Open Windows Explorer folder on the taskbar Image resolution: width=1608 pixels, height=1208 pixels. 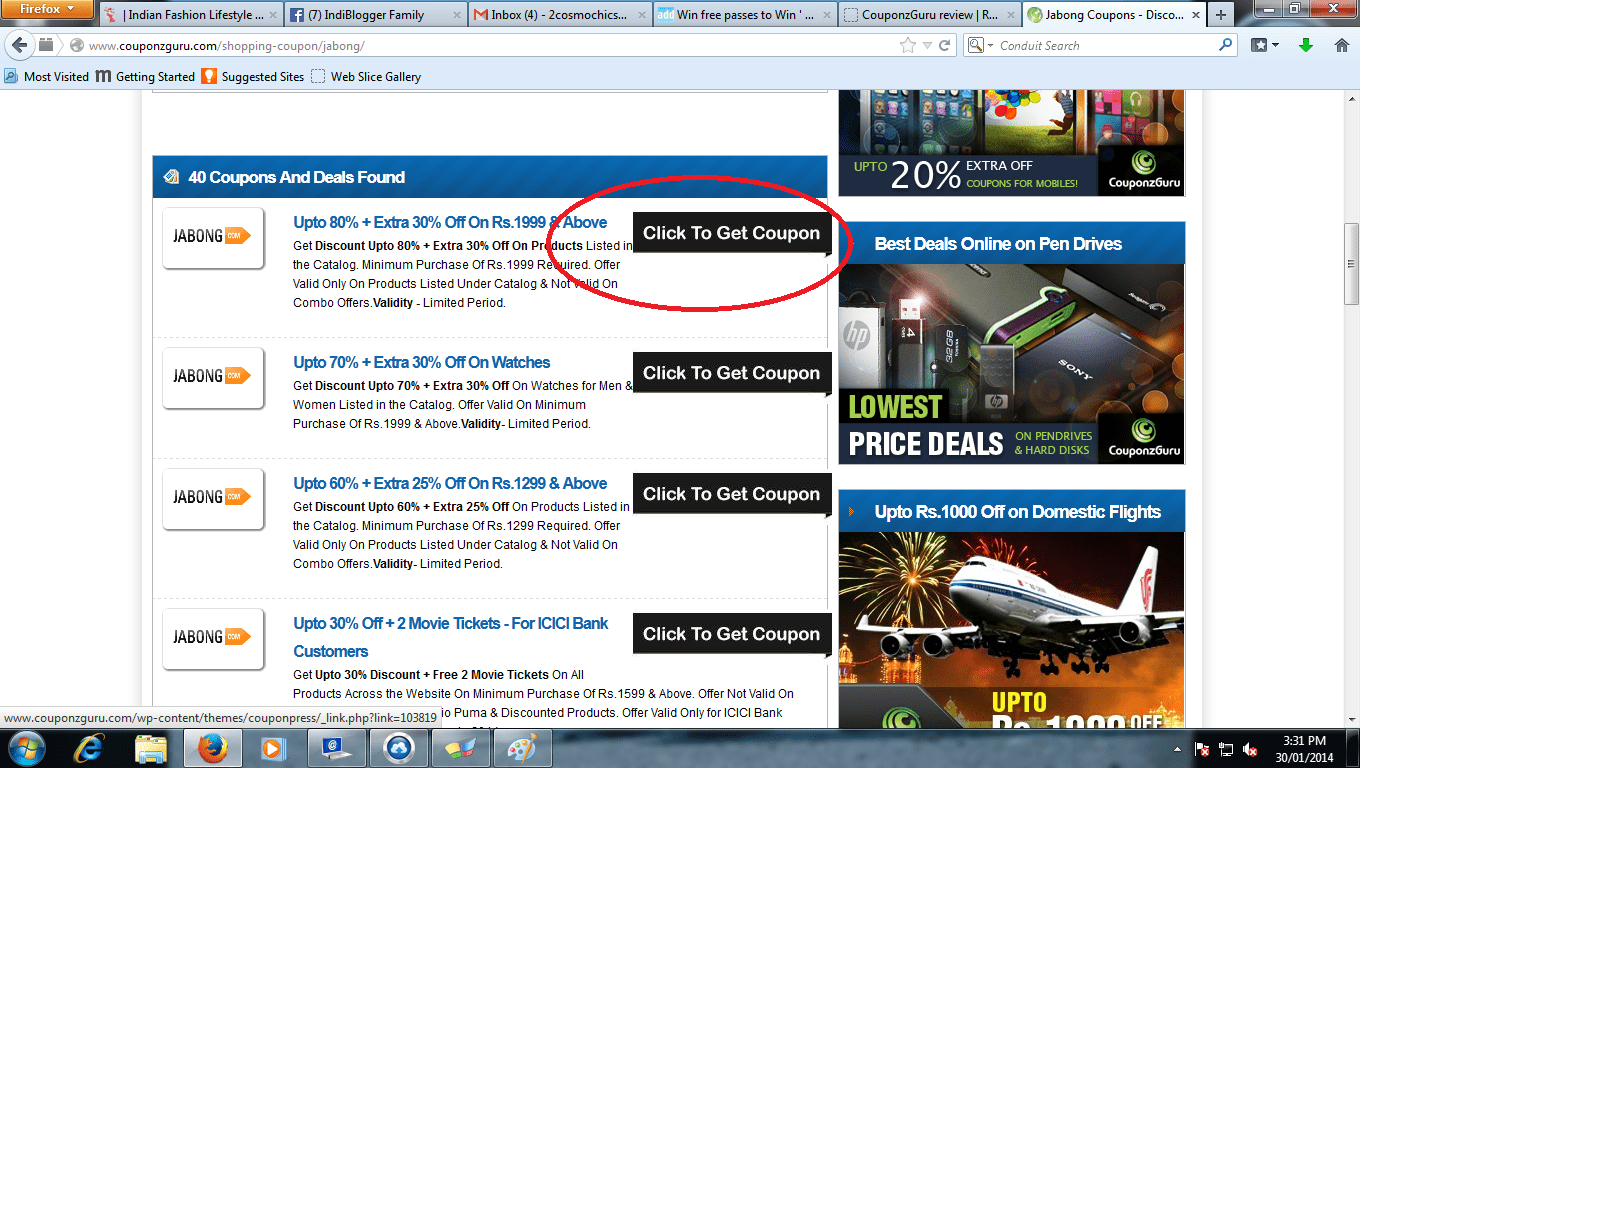151,748
